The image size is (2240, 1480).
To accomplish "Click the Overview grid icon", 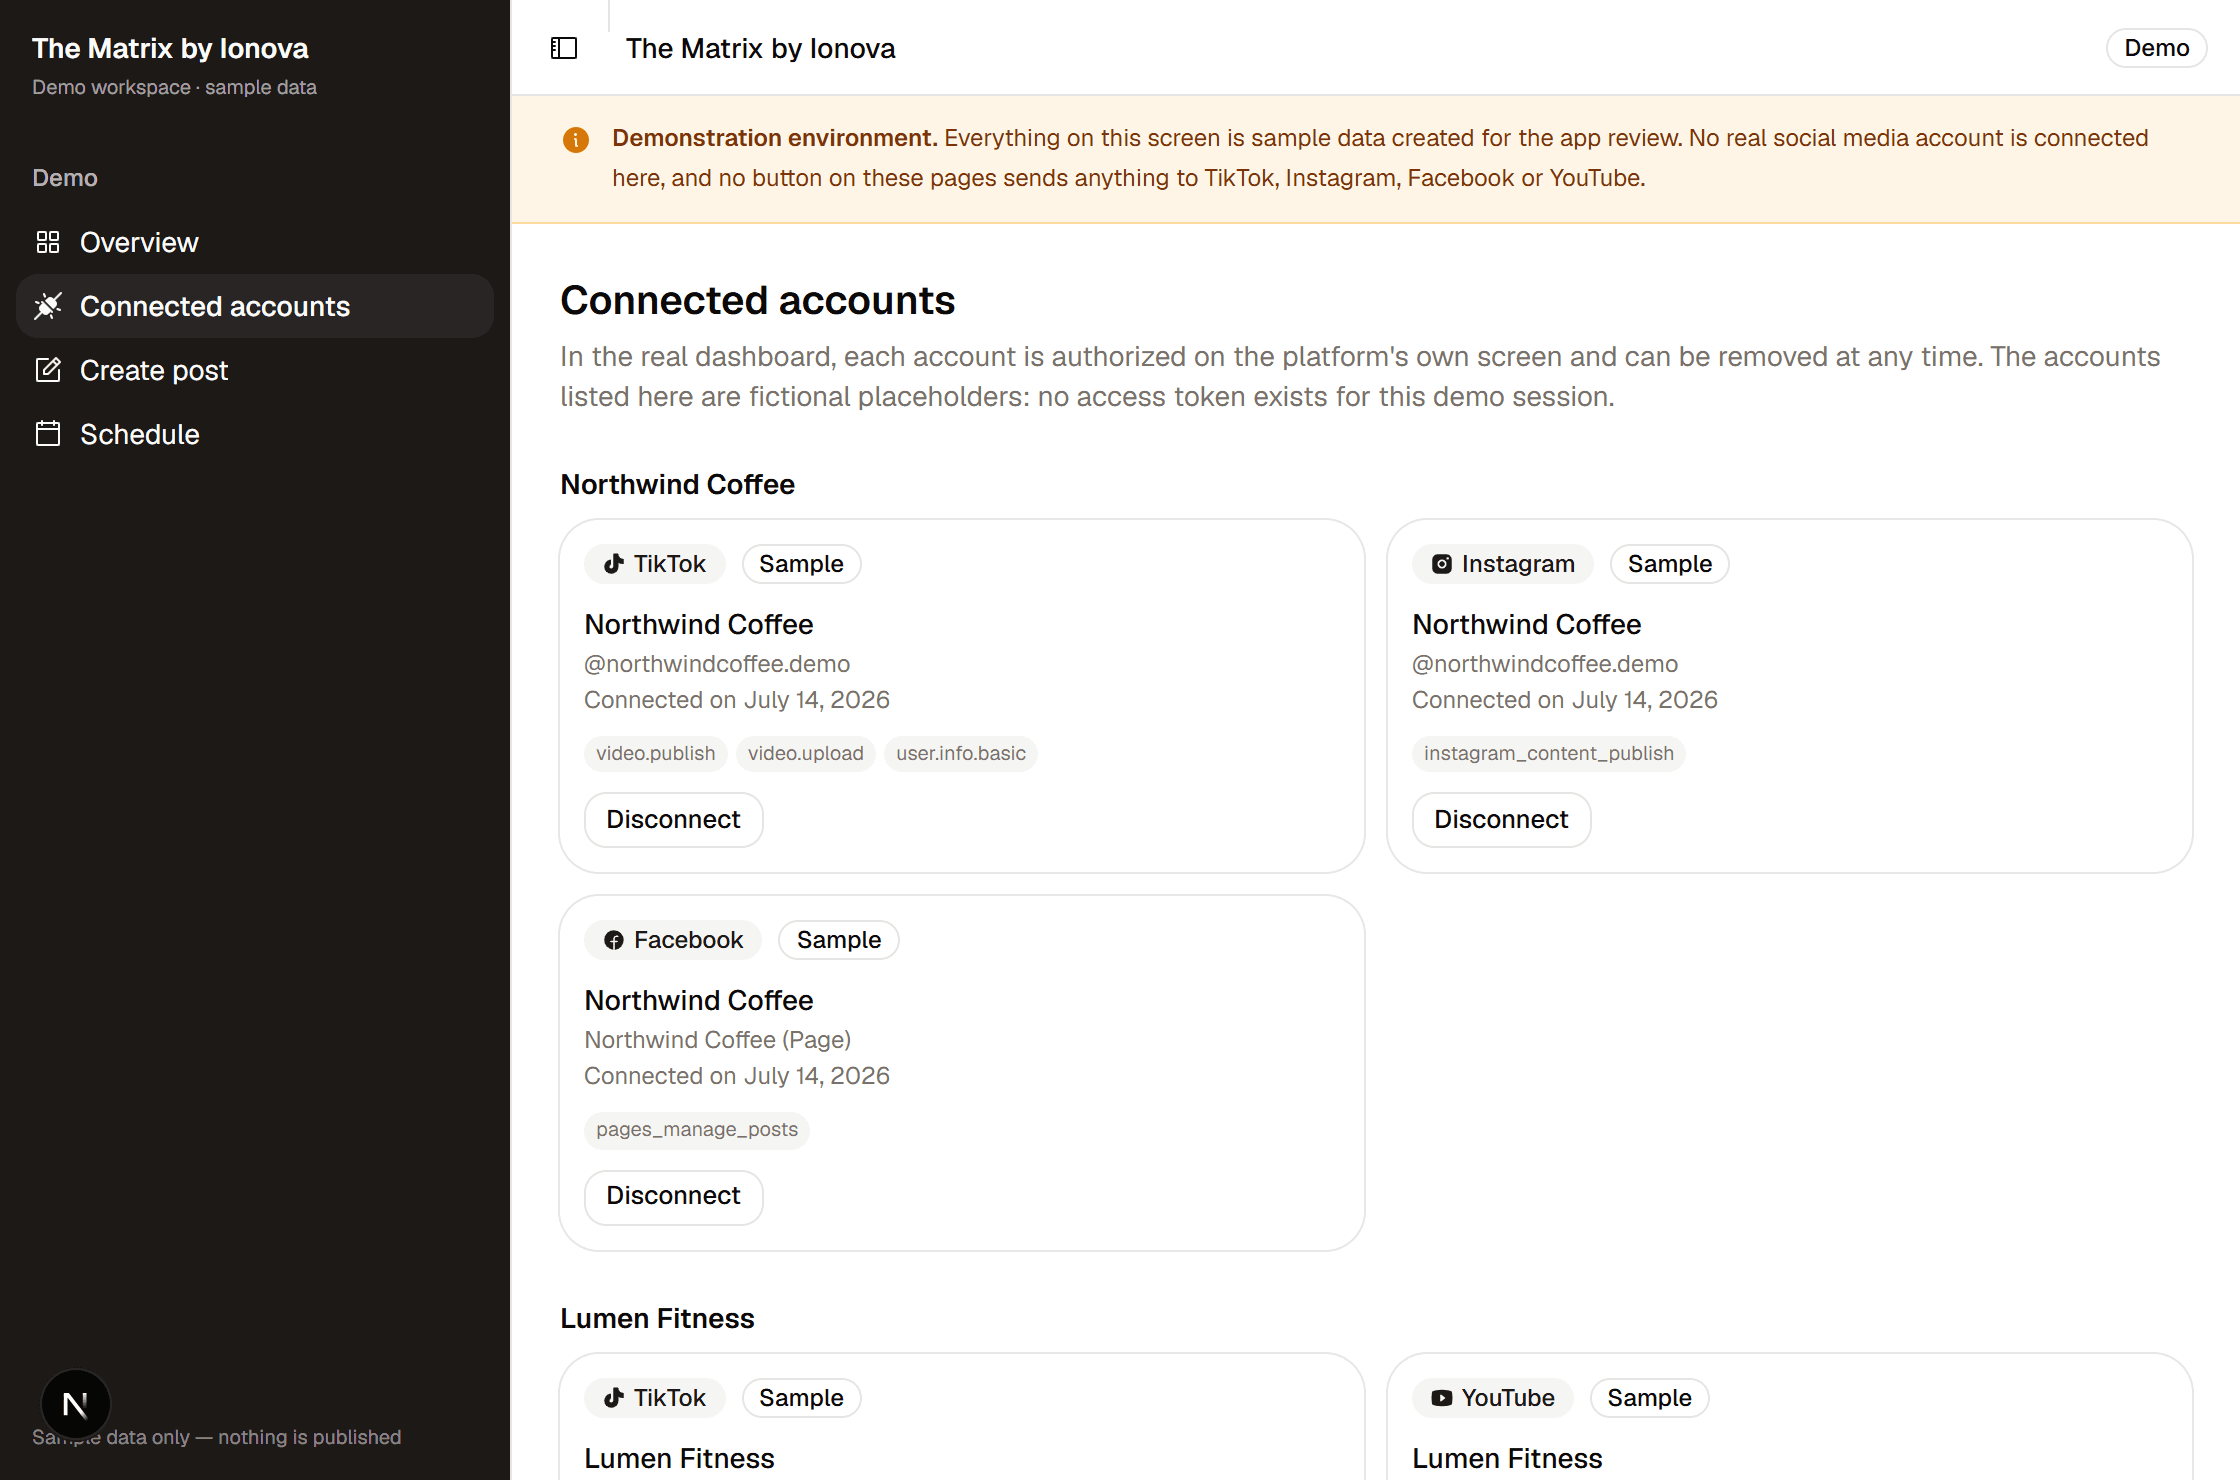I will click(48, 242).
